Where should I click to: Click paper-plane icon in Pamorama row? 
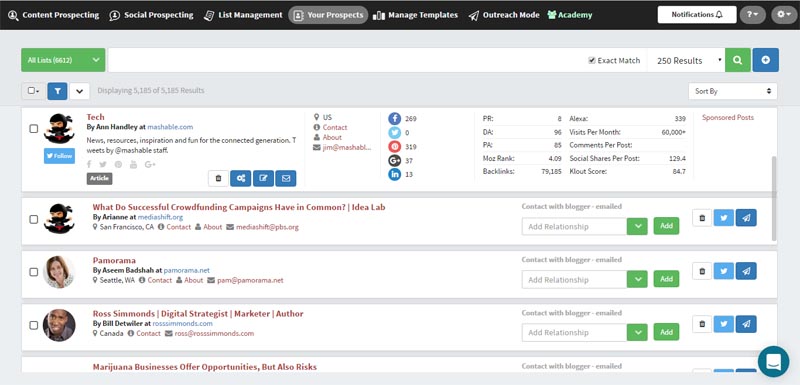[746, 271]
